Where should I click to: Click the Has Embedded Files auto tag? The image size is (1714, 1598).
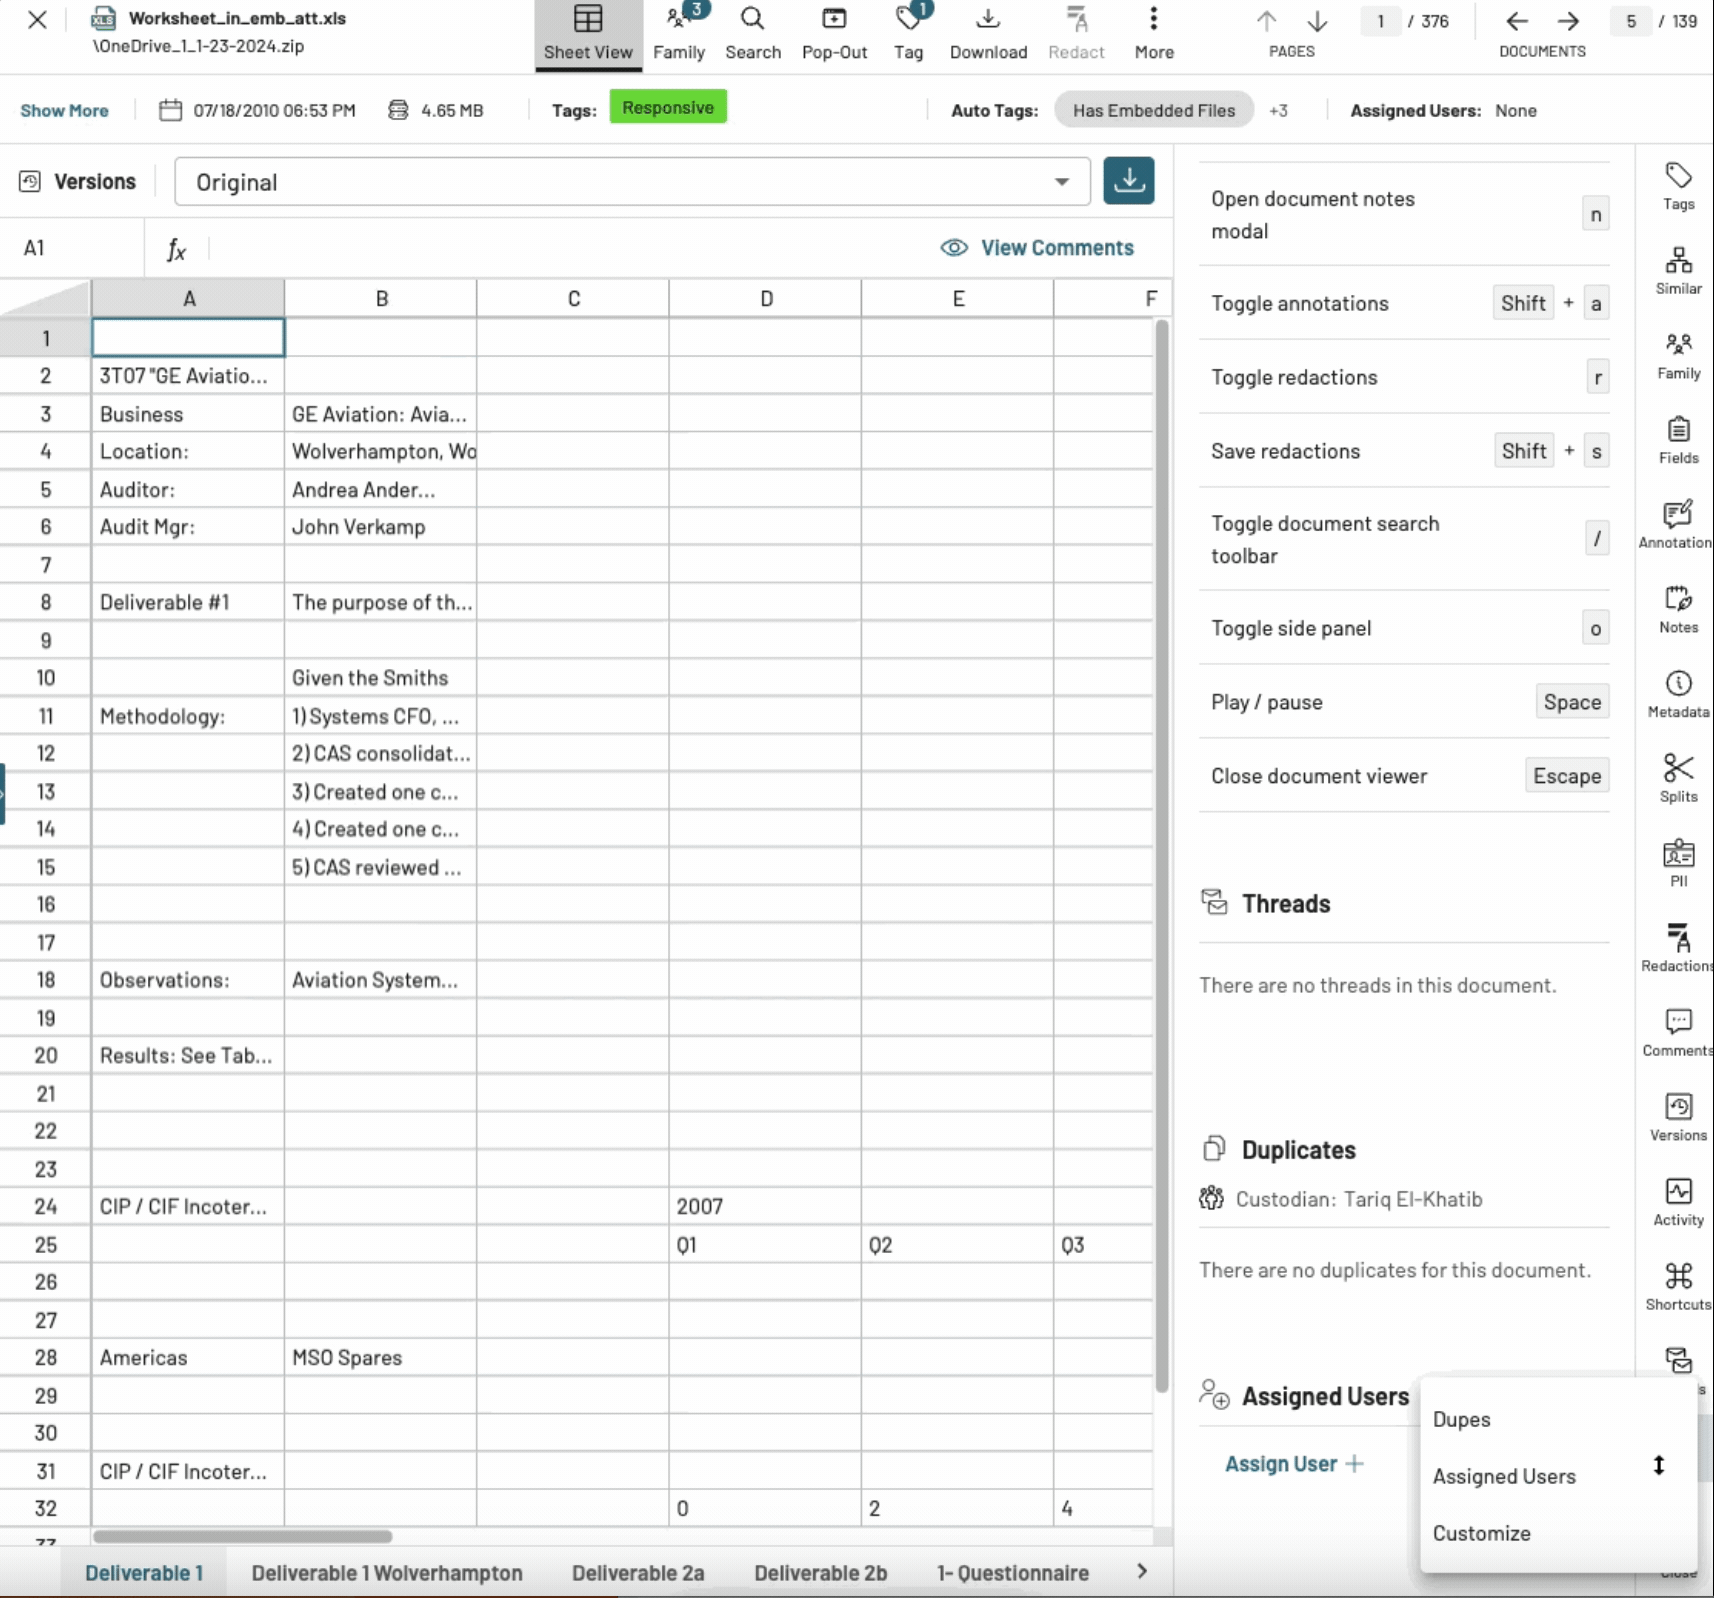1154,111
